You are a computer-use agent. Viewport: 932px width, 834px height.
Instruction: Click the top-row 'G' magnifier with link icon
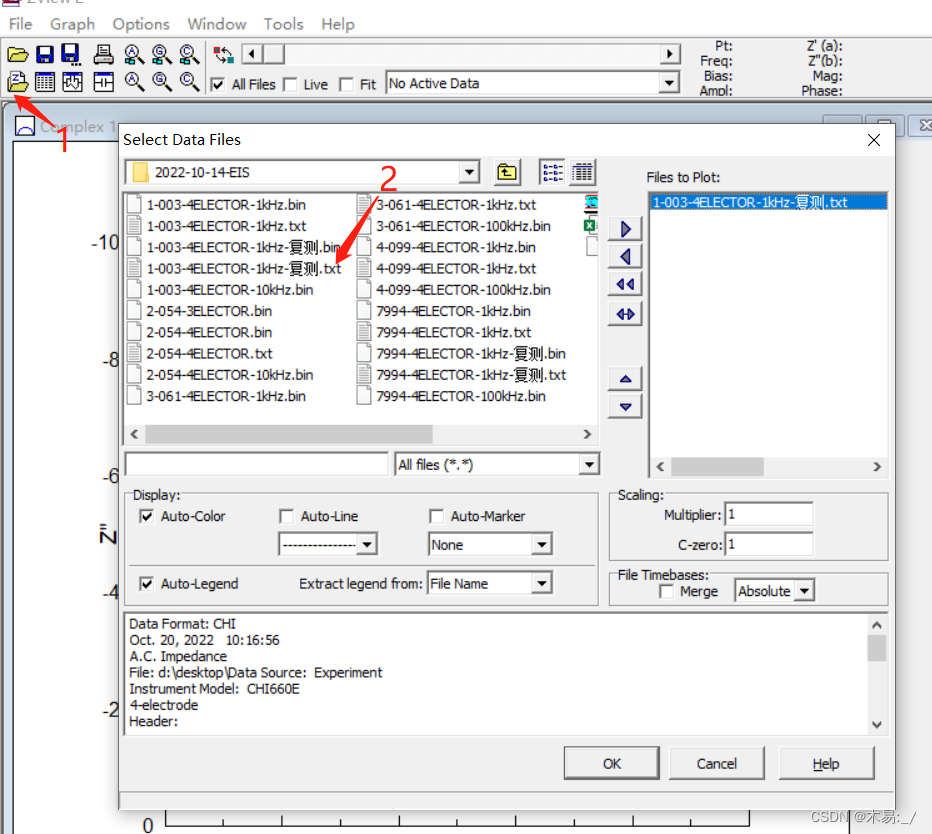162,55
